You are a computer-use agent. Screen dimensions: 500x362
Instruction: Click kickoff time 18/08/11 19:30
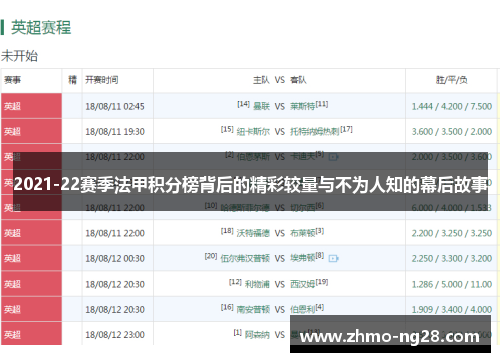(115, 132)
